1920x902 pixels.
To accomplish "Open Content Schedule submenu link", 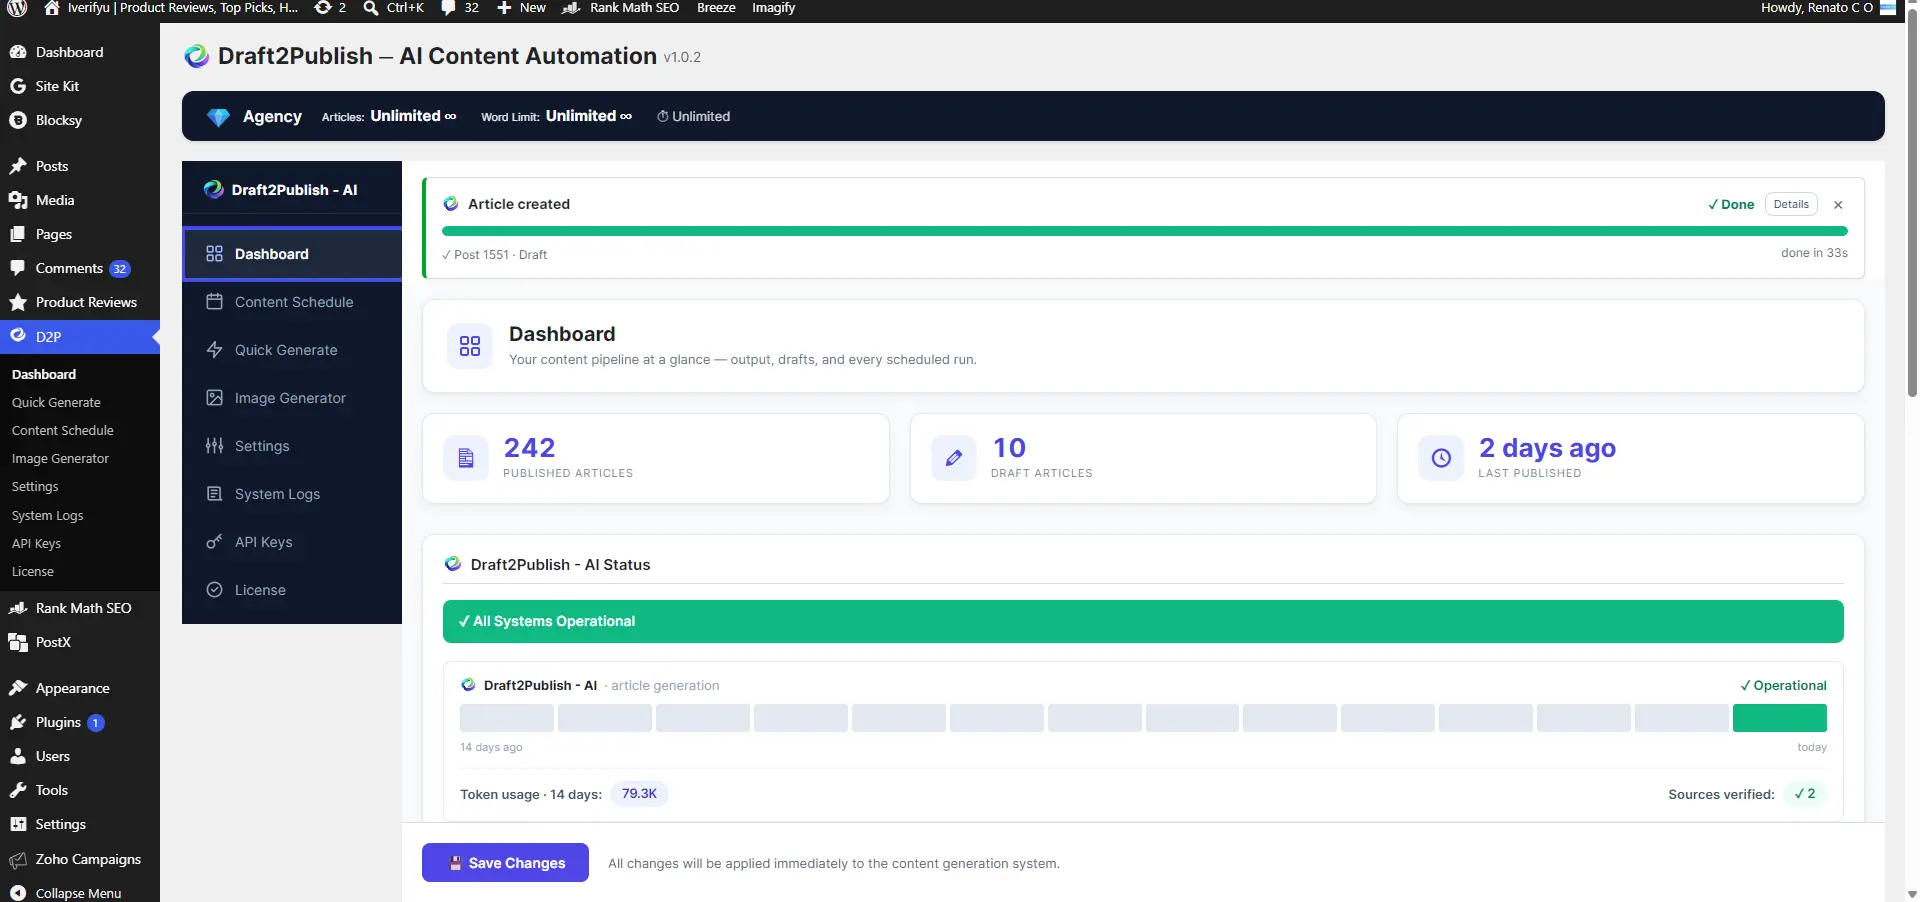I will (62, 430).
